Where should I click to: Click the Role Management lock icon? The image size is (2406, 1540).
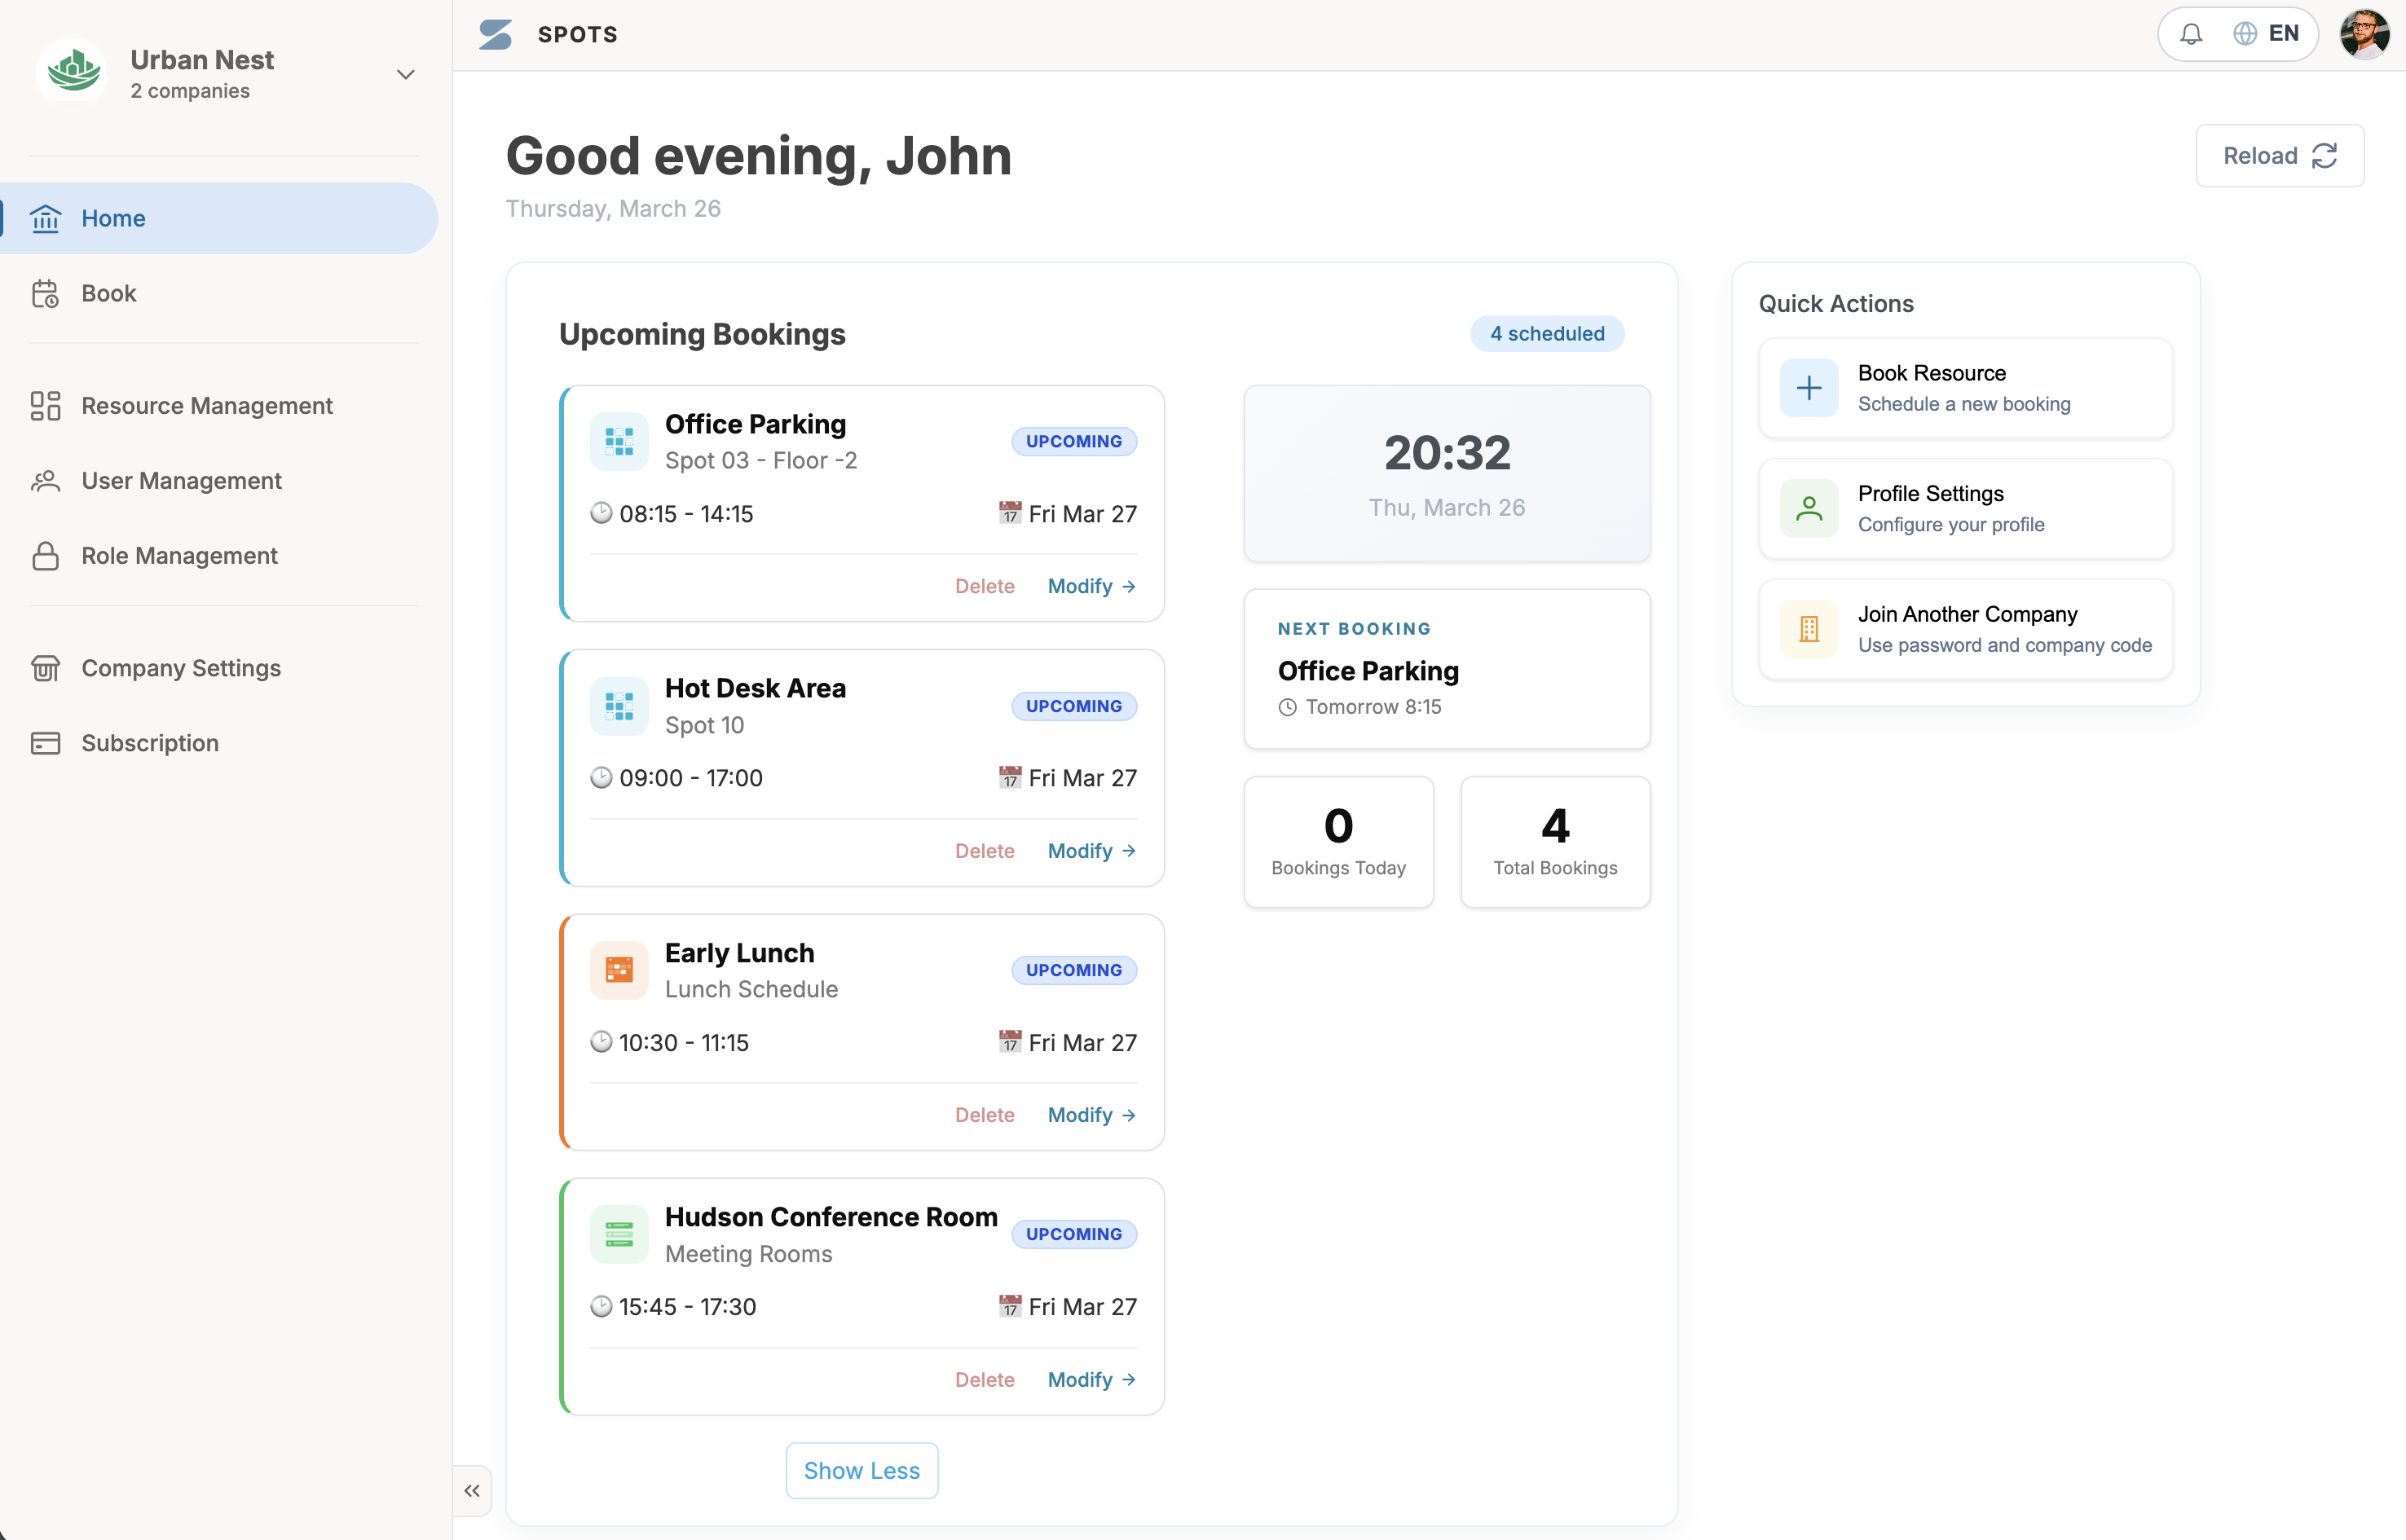click(x=45, y=556)
